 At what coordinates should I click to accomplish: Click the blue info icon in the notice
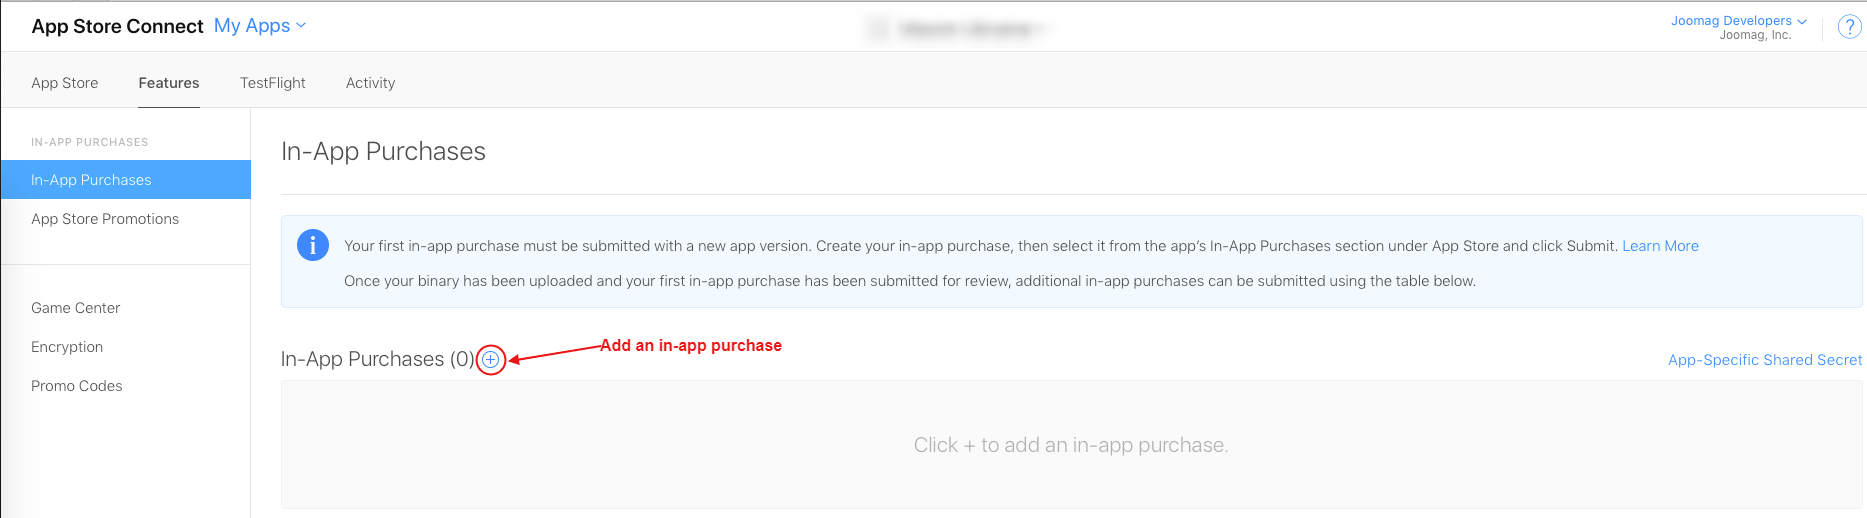313,245
